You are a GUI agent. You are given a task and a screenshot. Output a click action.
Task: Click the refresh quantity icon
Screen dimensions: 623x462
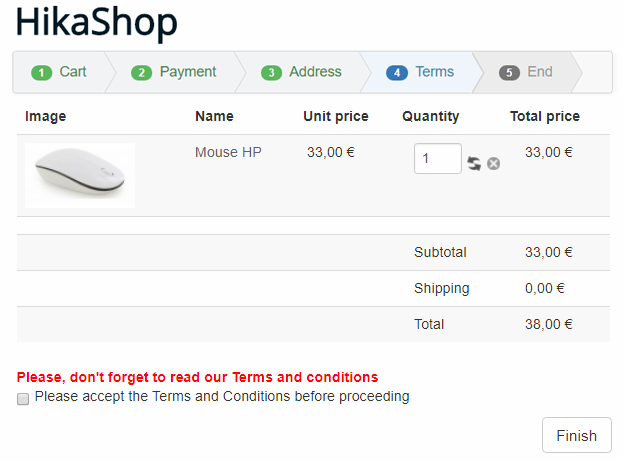coord(474,163)
